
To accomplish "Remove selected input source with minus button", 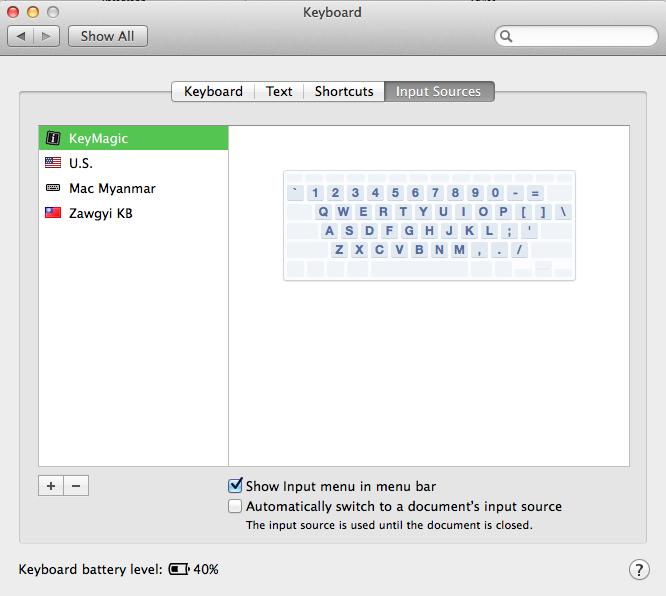I will point(76,486).
